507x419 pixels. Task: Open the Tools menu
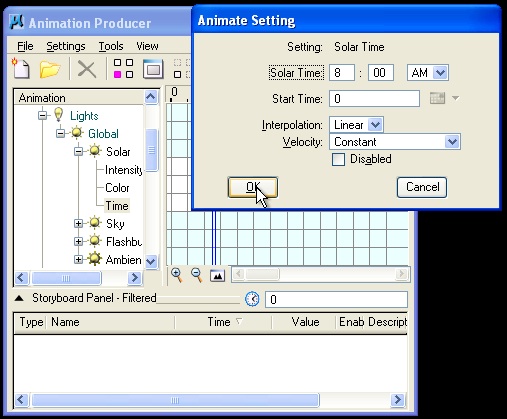pos(111,46)
